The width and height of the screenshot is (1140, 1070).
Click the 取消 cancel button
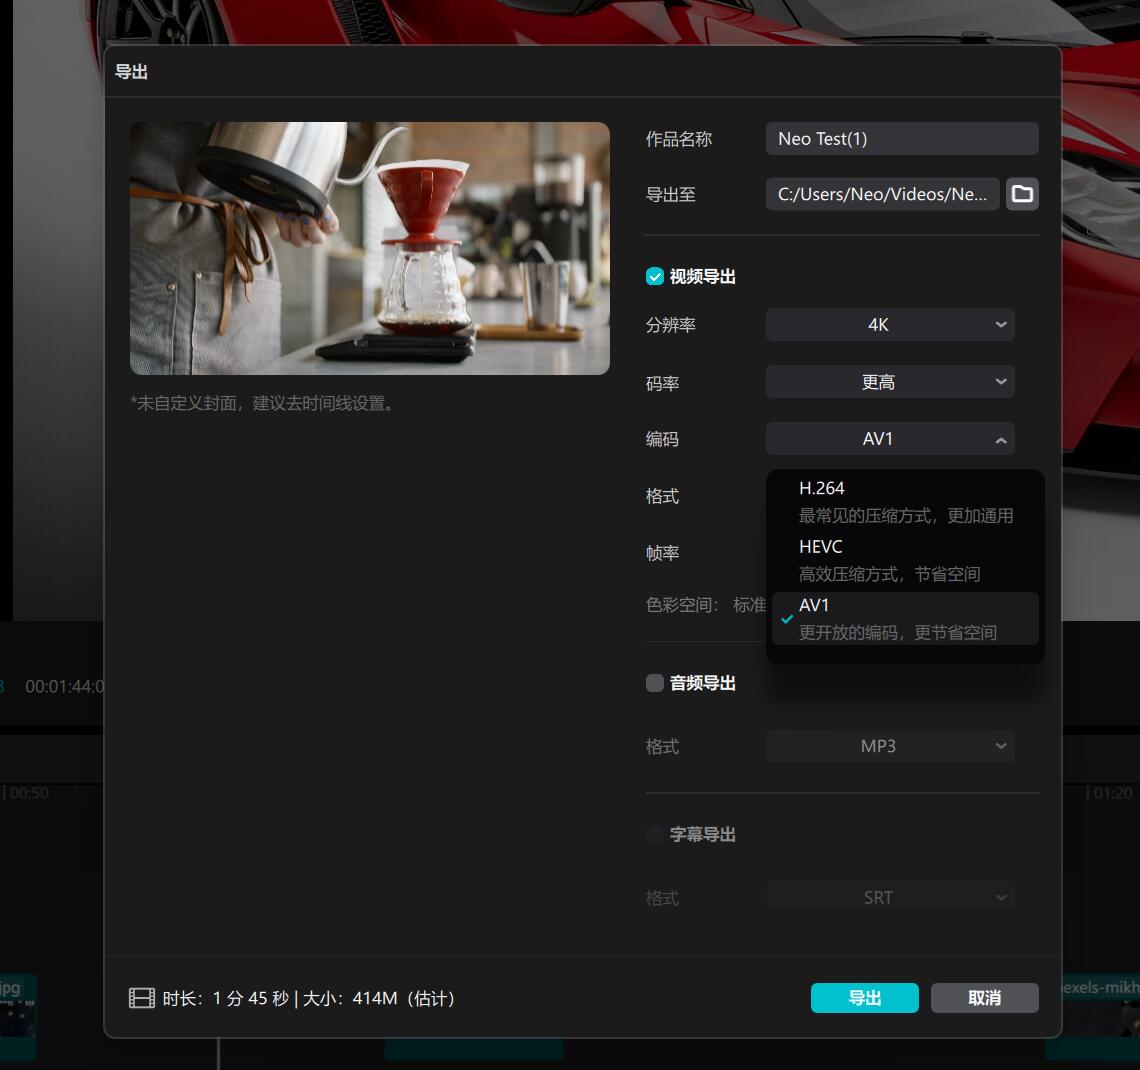pyautogui.click(x=984, y=997)
